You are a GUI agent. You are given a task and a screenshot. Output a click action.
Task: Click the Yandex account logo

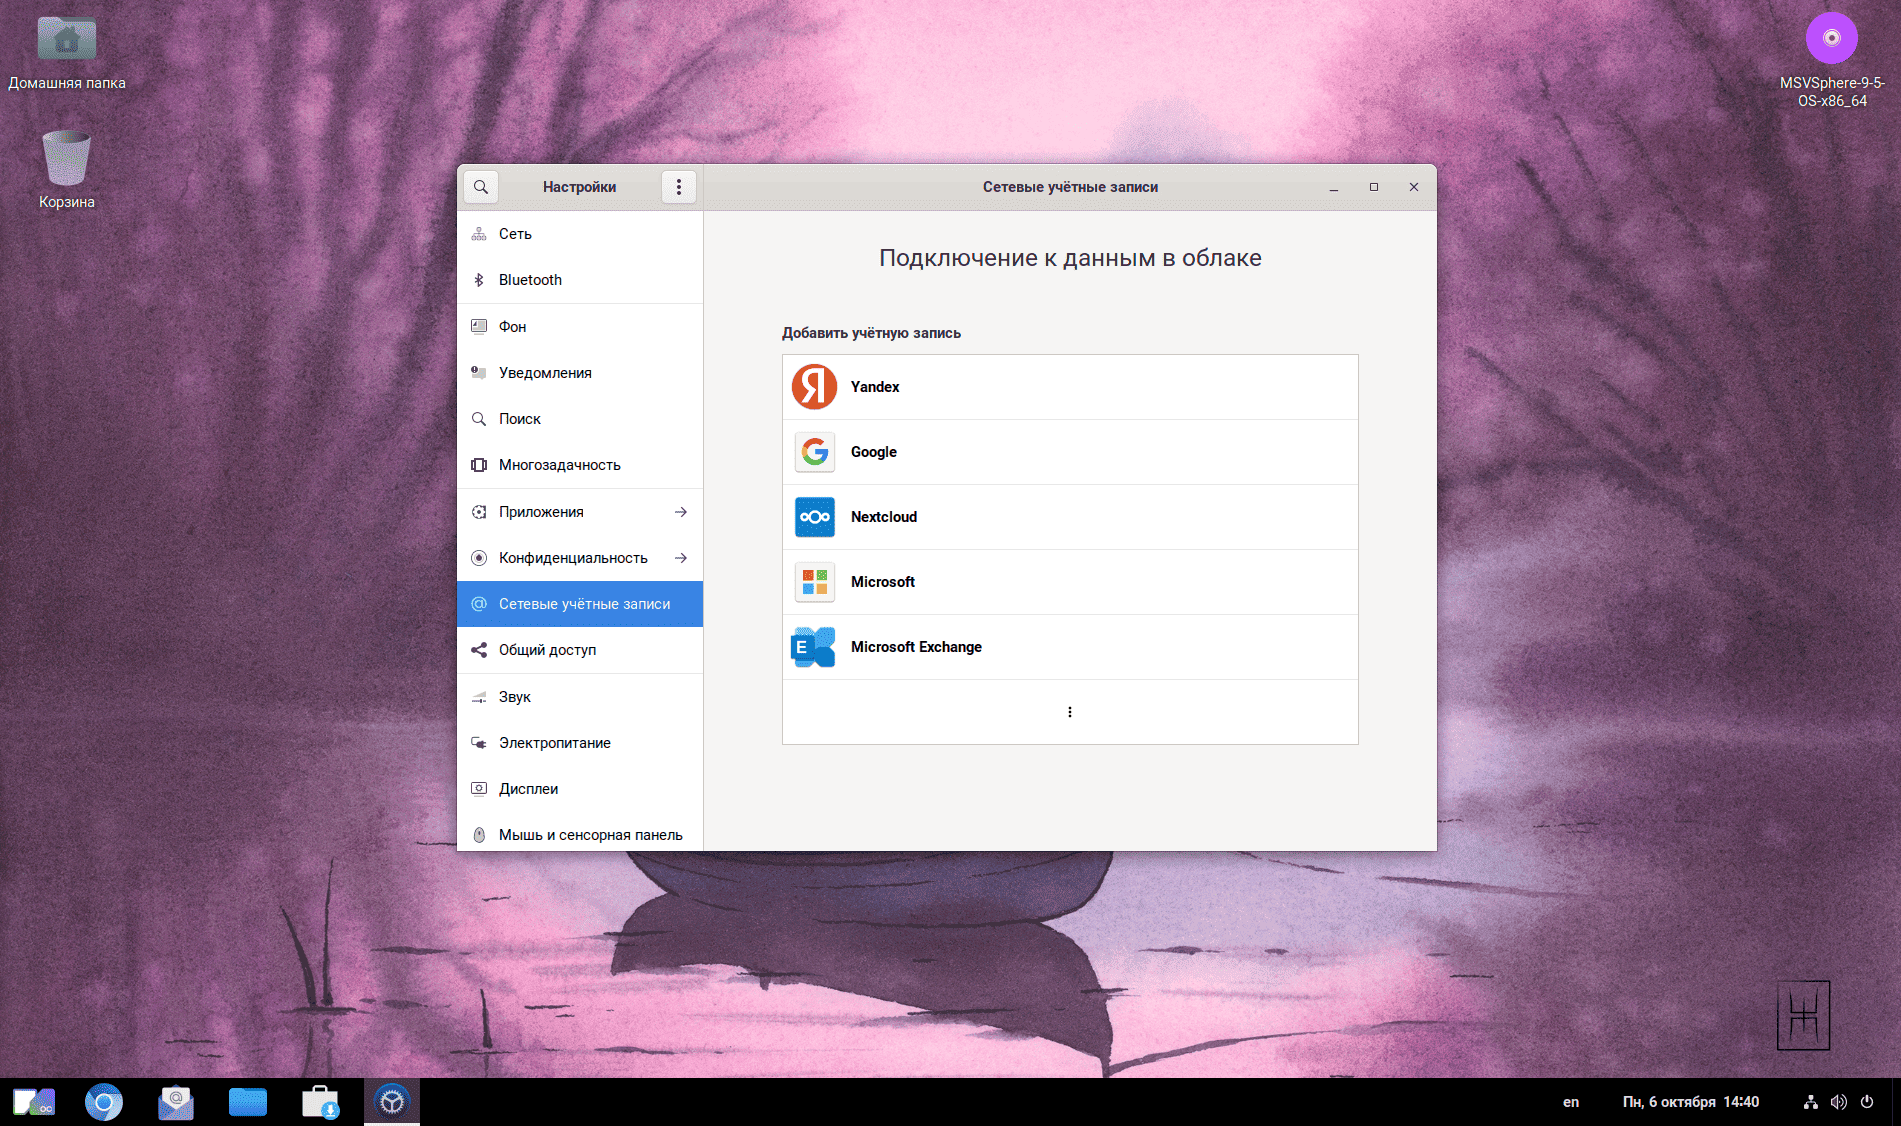point(814,387)
